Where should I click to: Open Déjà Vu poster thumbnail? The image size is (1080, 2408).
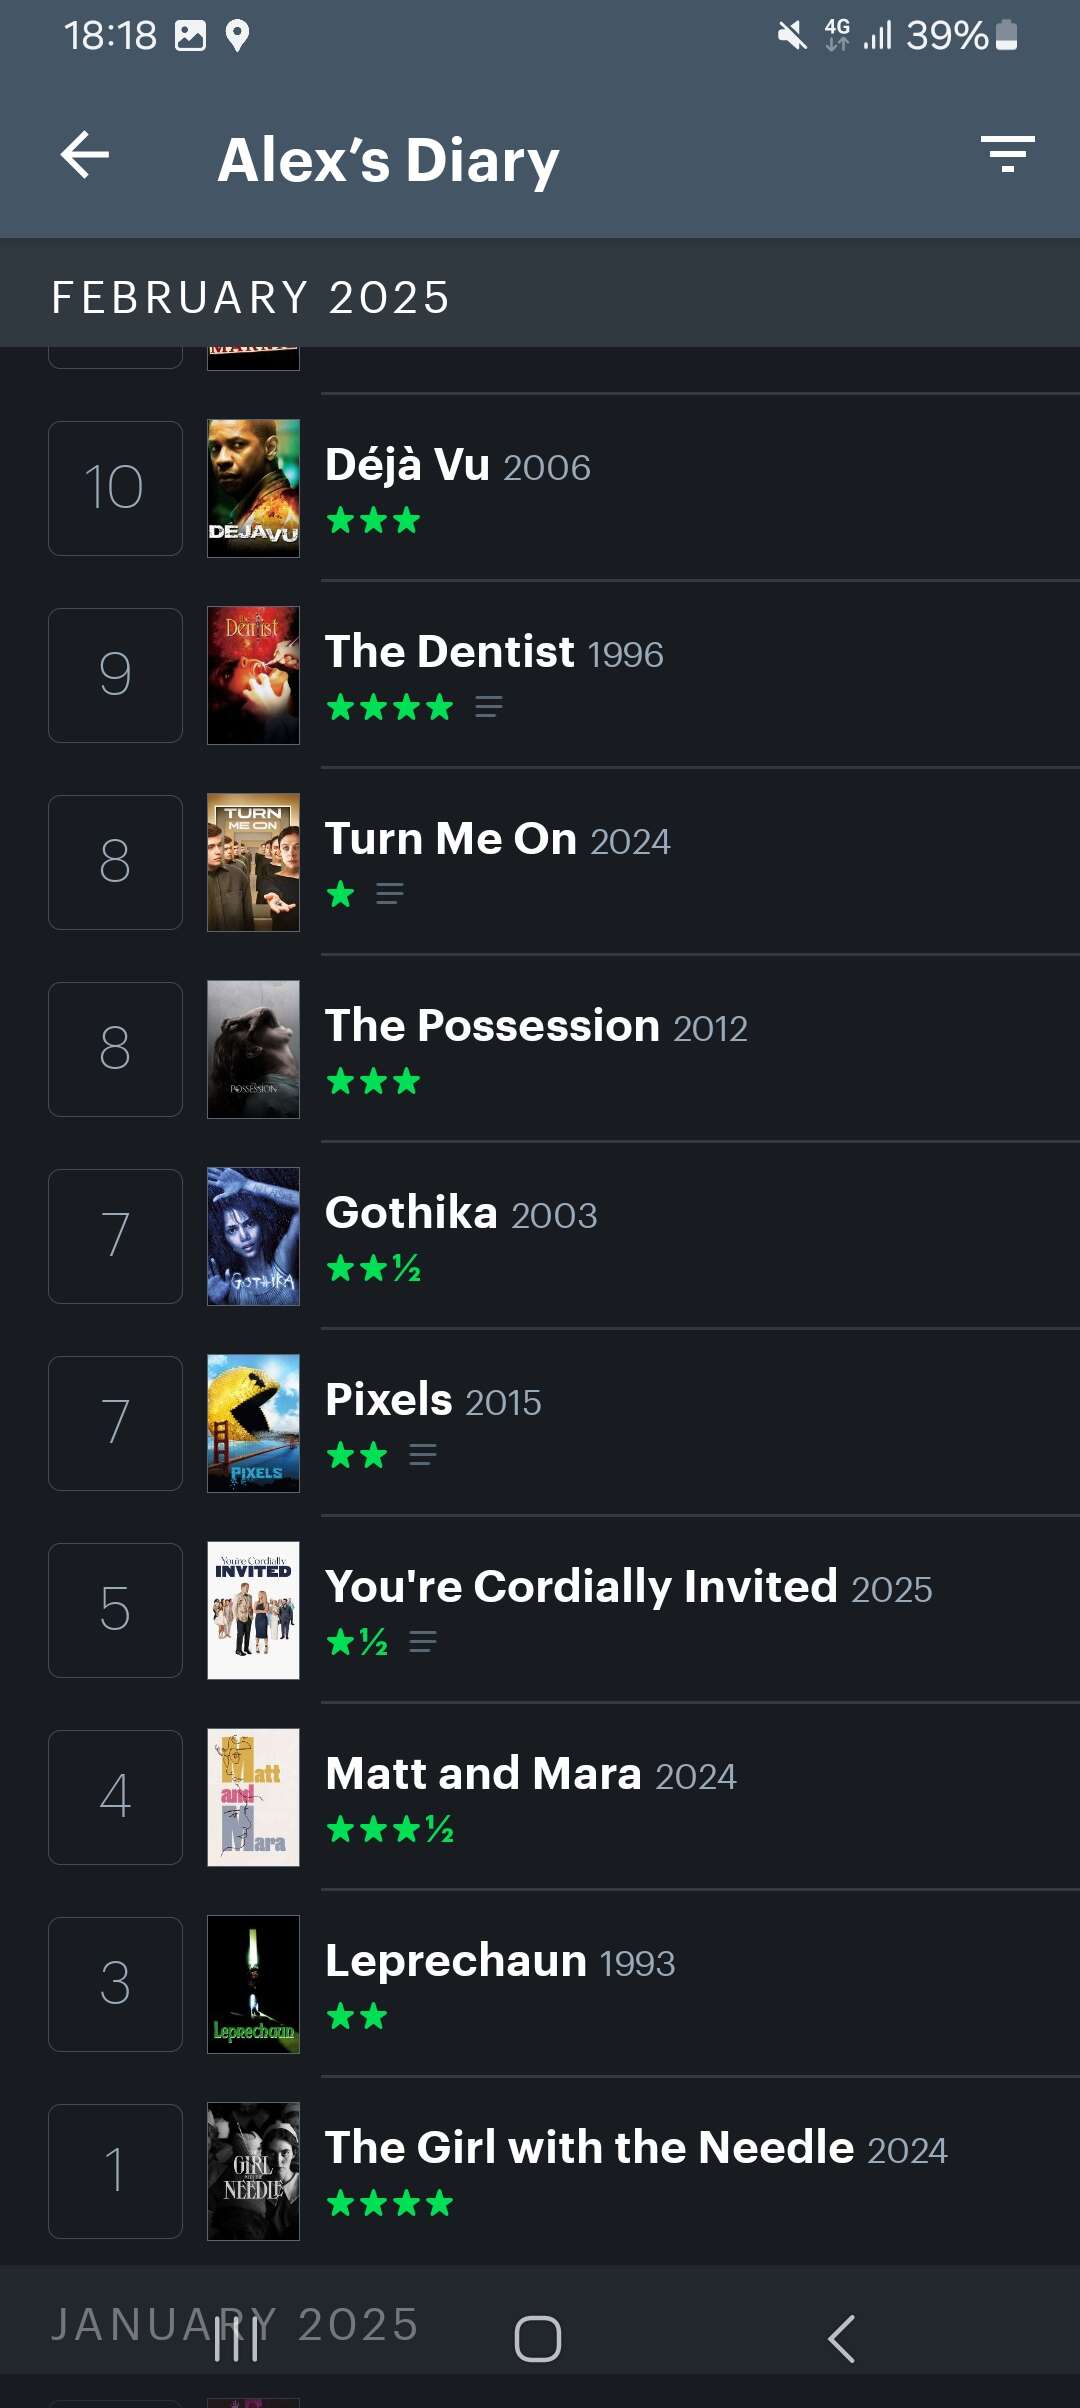253,488
